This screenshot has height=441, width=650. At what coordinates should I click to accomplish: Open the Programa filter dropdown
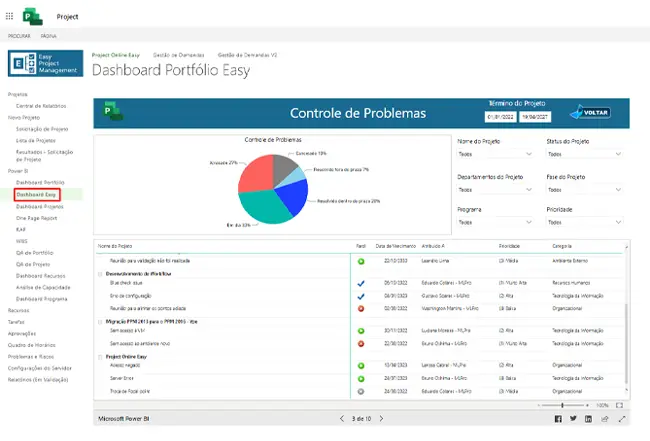click(495, 222)
